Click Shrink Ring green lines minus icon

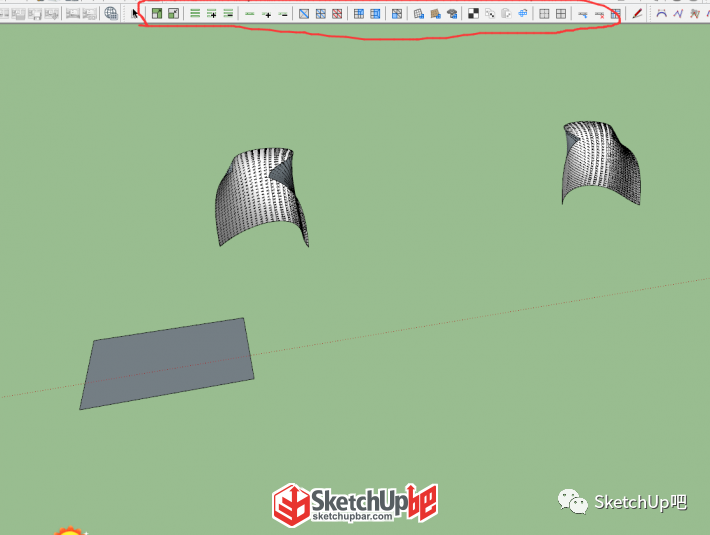(x=228, y=14)
